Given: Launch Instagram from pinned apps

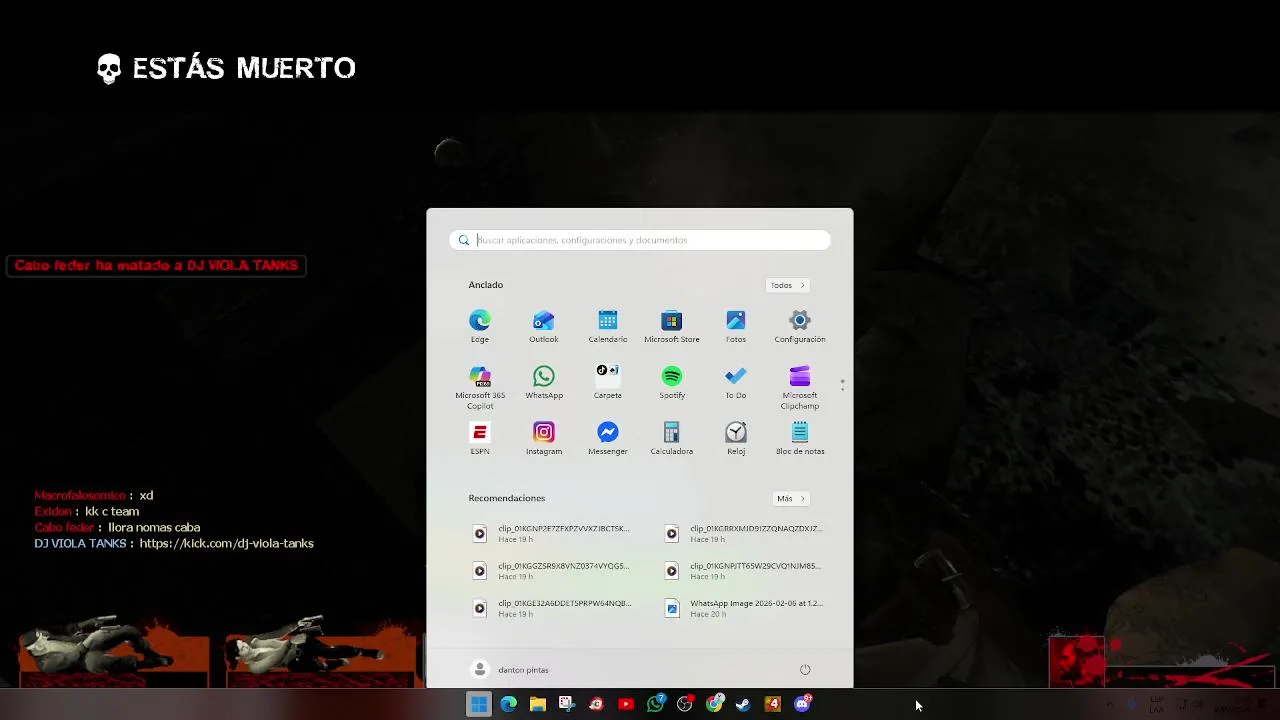Looking at the screenshot, I should (x=544, y=438).
